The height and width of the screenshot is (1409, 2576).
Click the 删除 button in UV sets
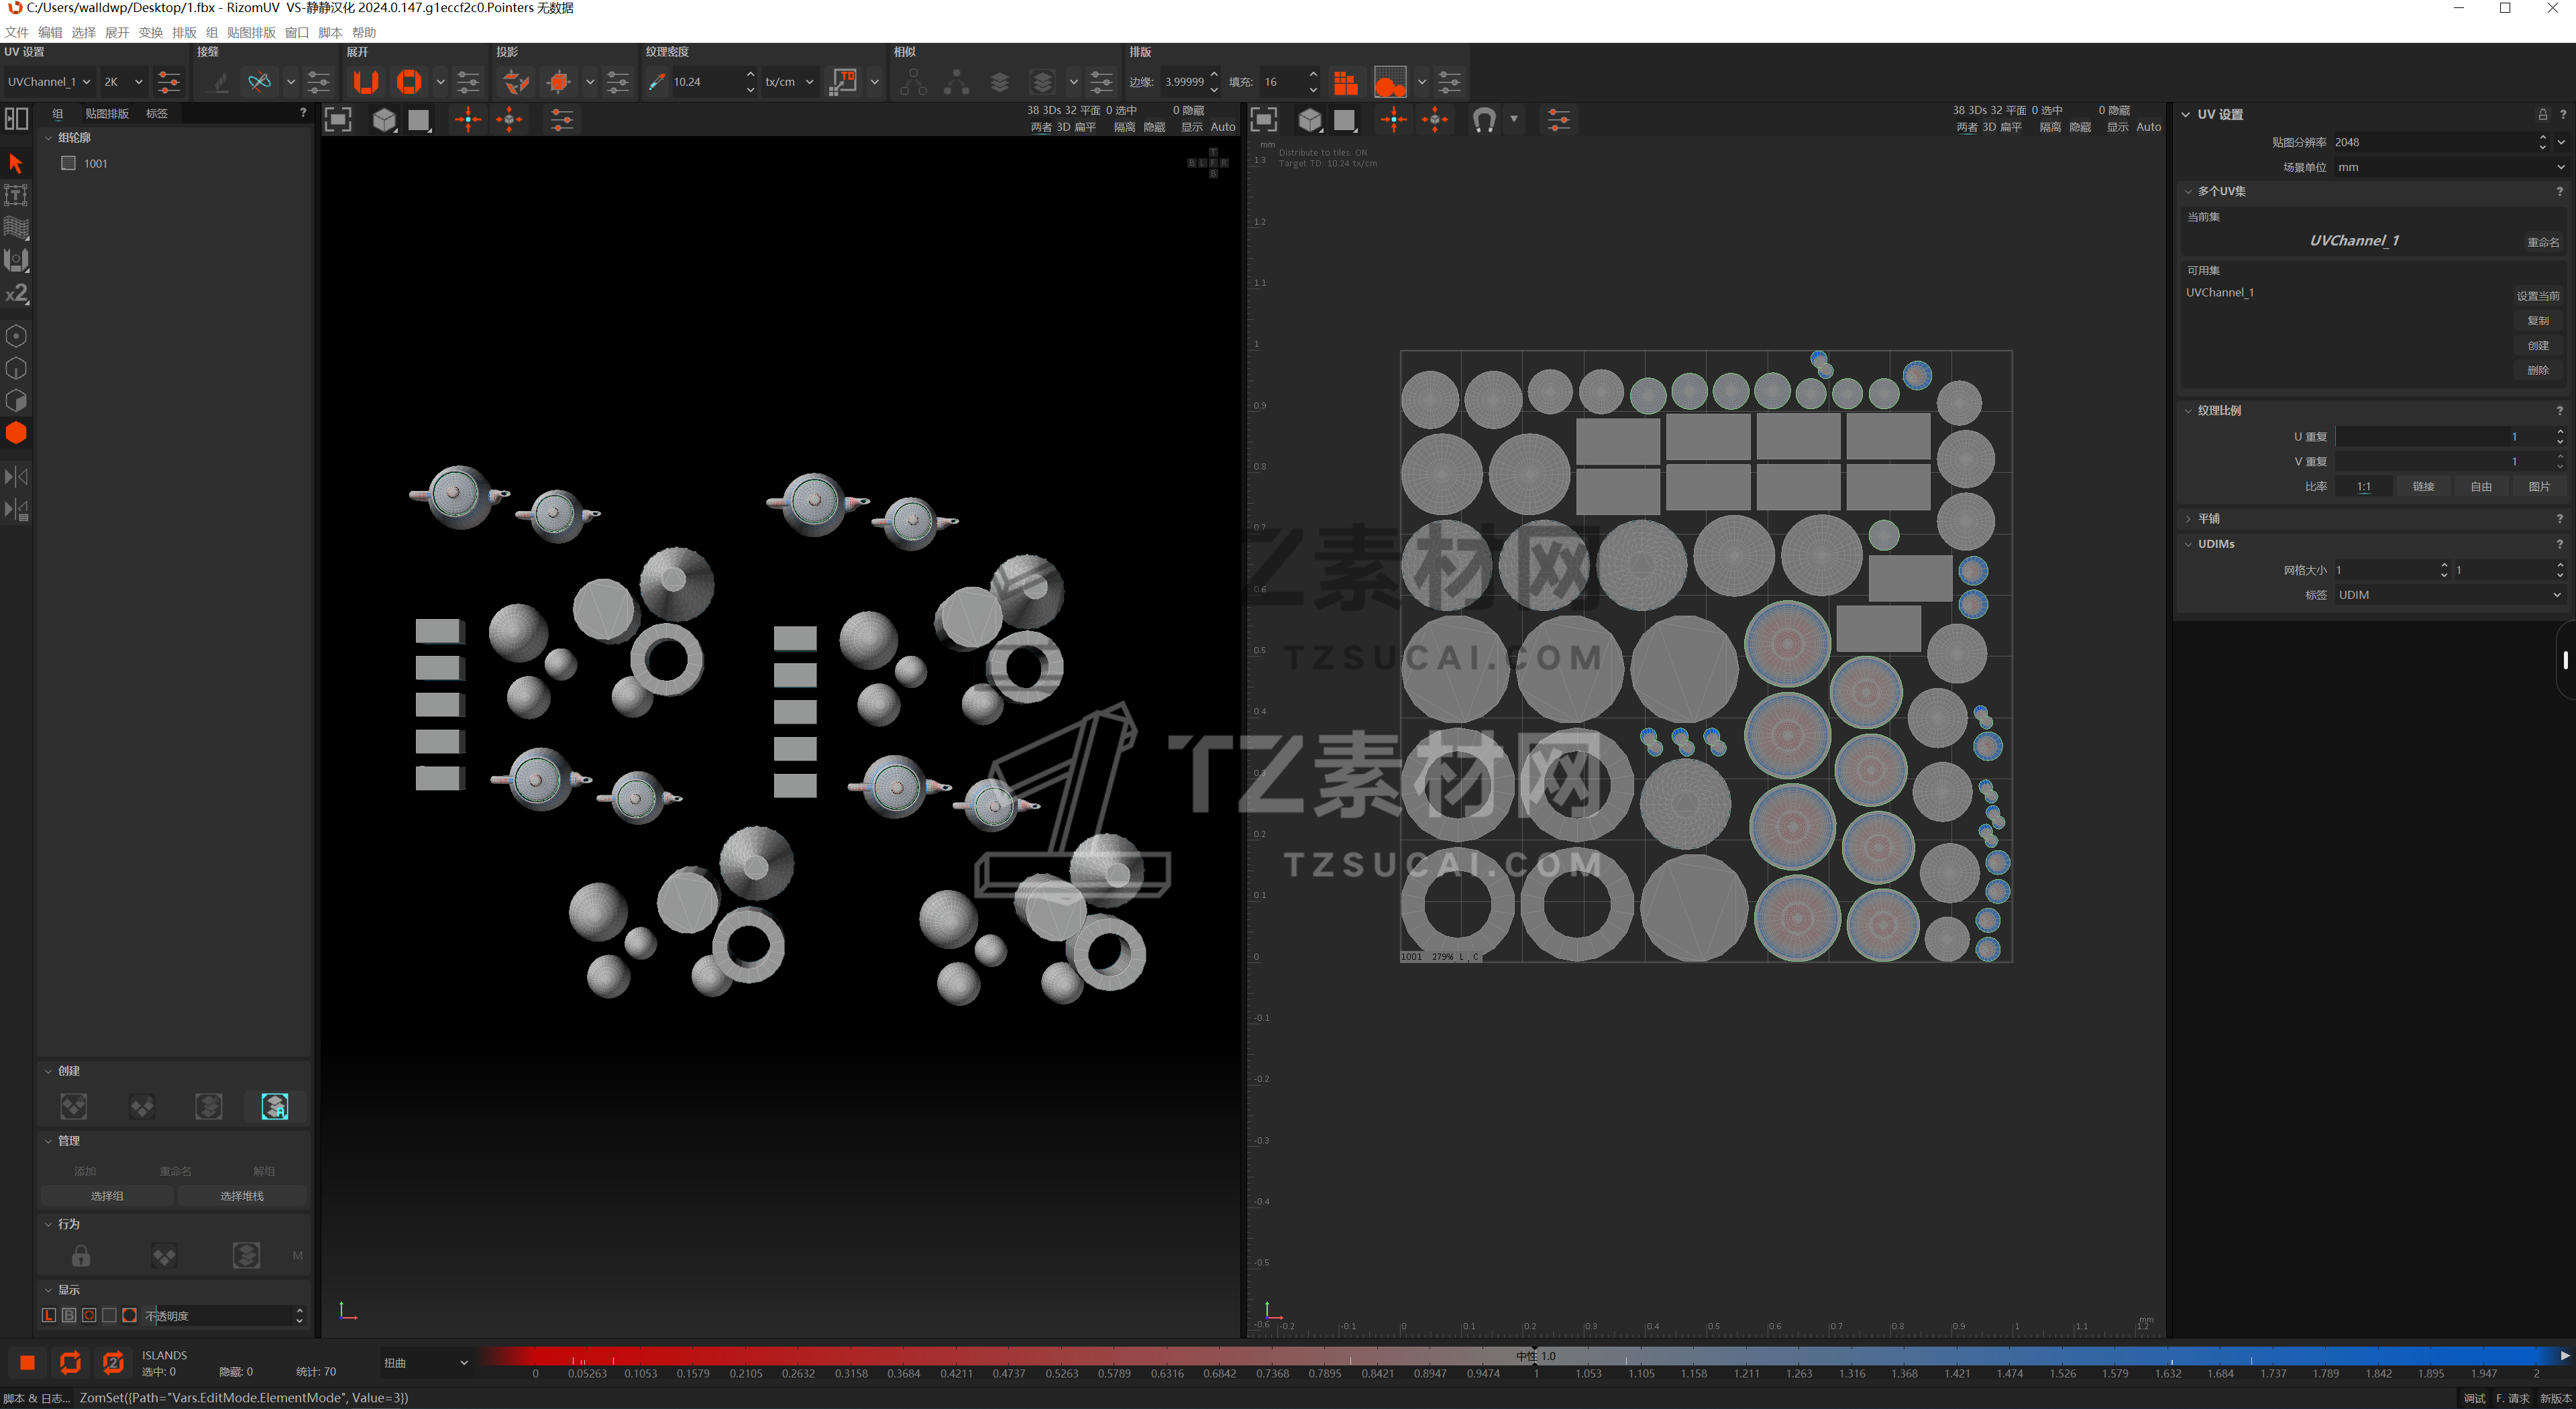2538,370
